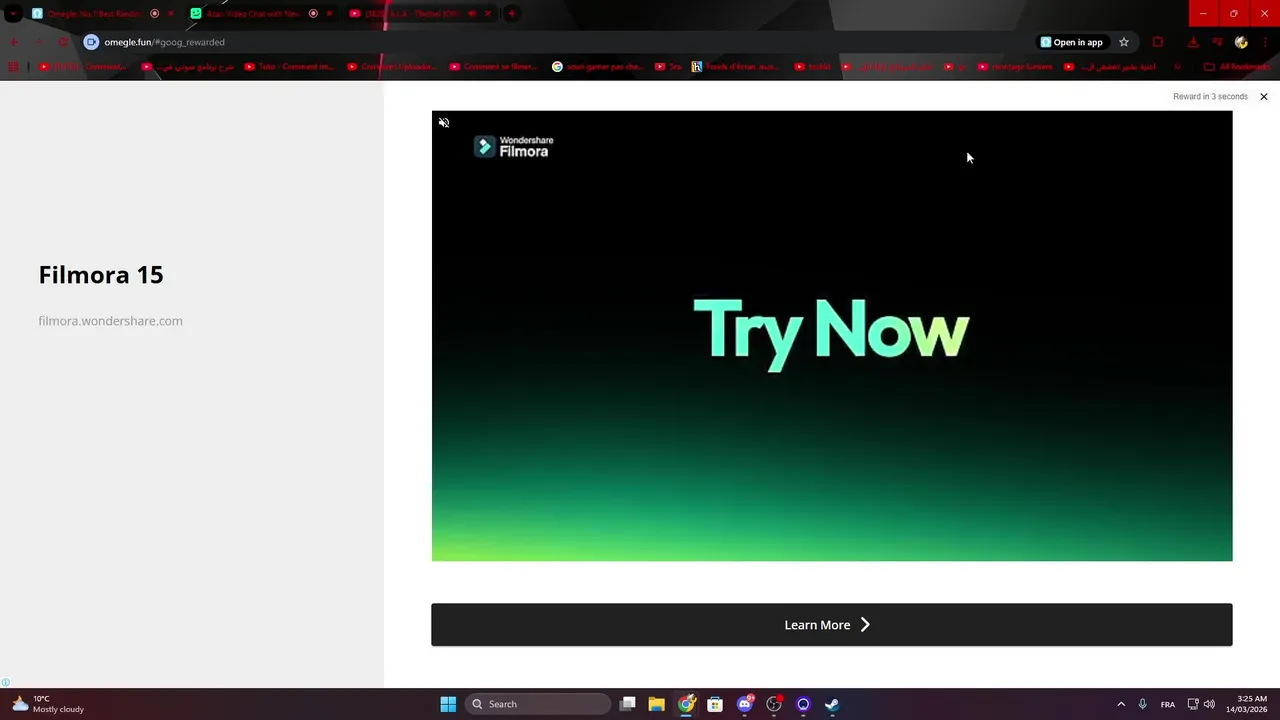Open Task View from the taskbar
The height and width of the screenshot is (720, 1280).
[x=628, y=704]
